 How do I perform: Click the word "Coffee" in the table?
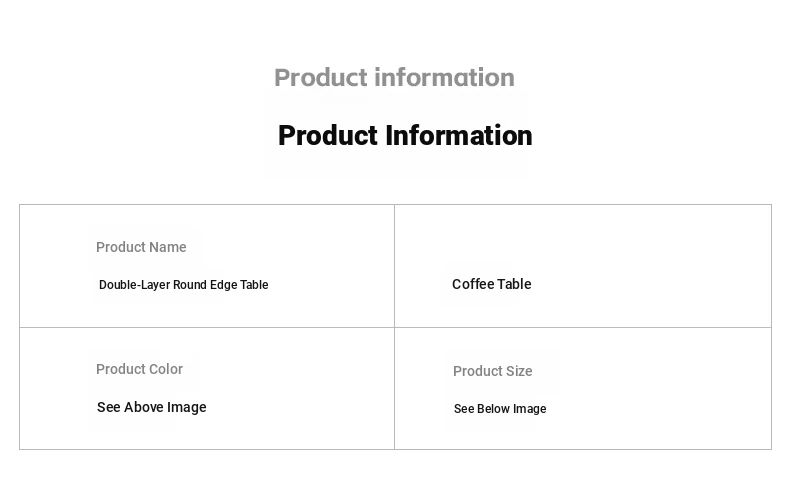click(x=473, y=284)
